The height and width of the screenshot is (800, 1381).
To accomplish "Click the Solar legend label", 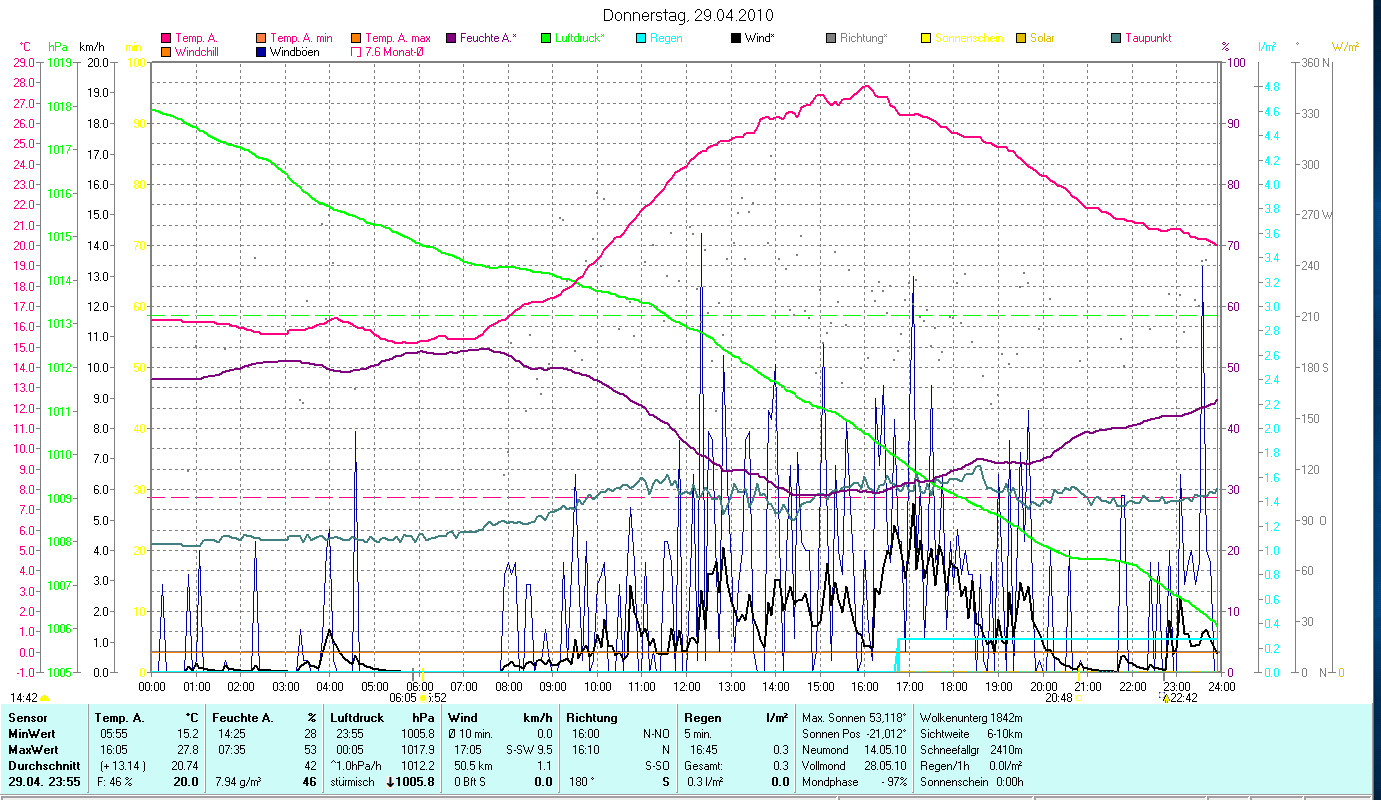I will pyautogui.click(x=1044, y=38).
